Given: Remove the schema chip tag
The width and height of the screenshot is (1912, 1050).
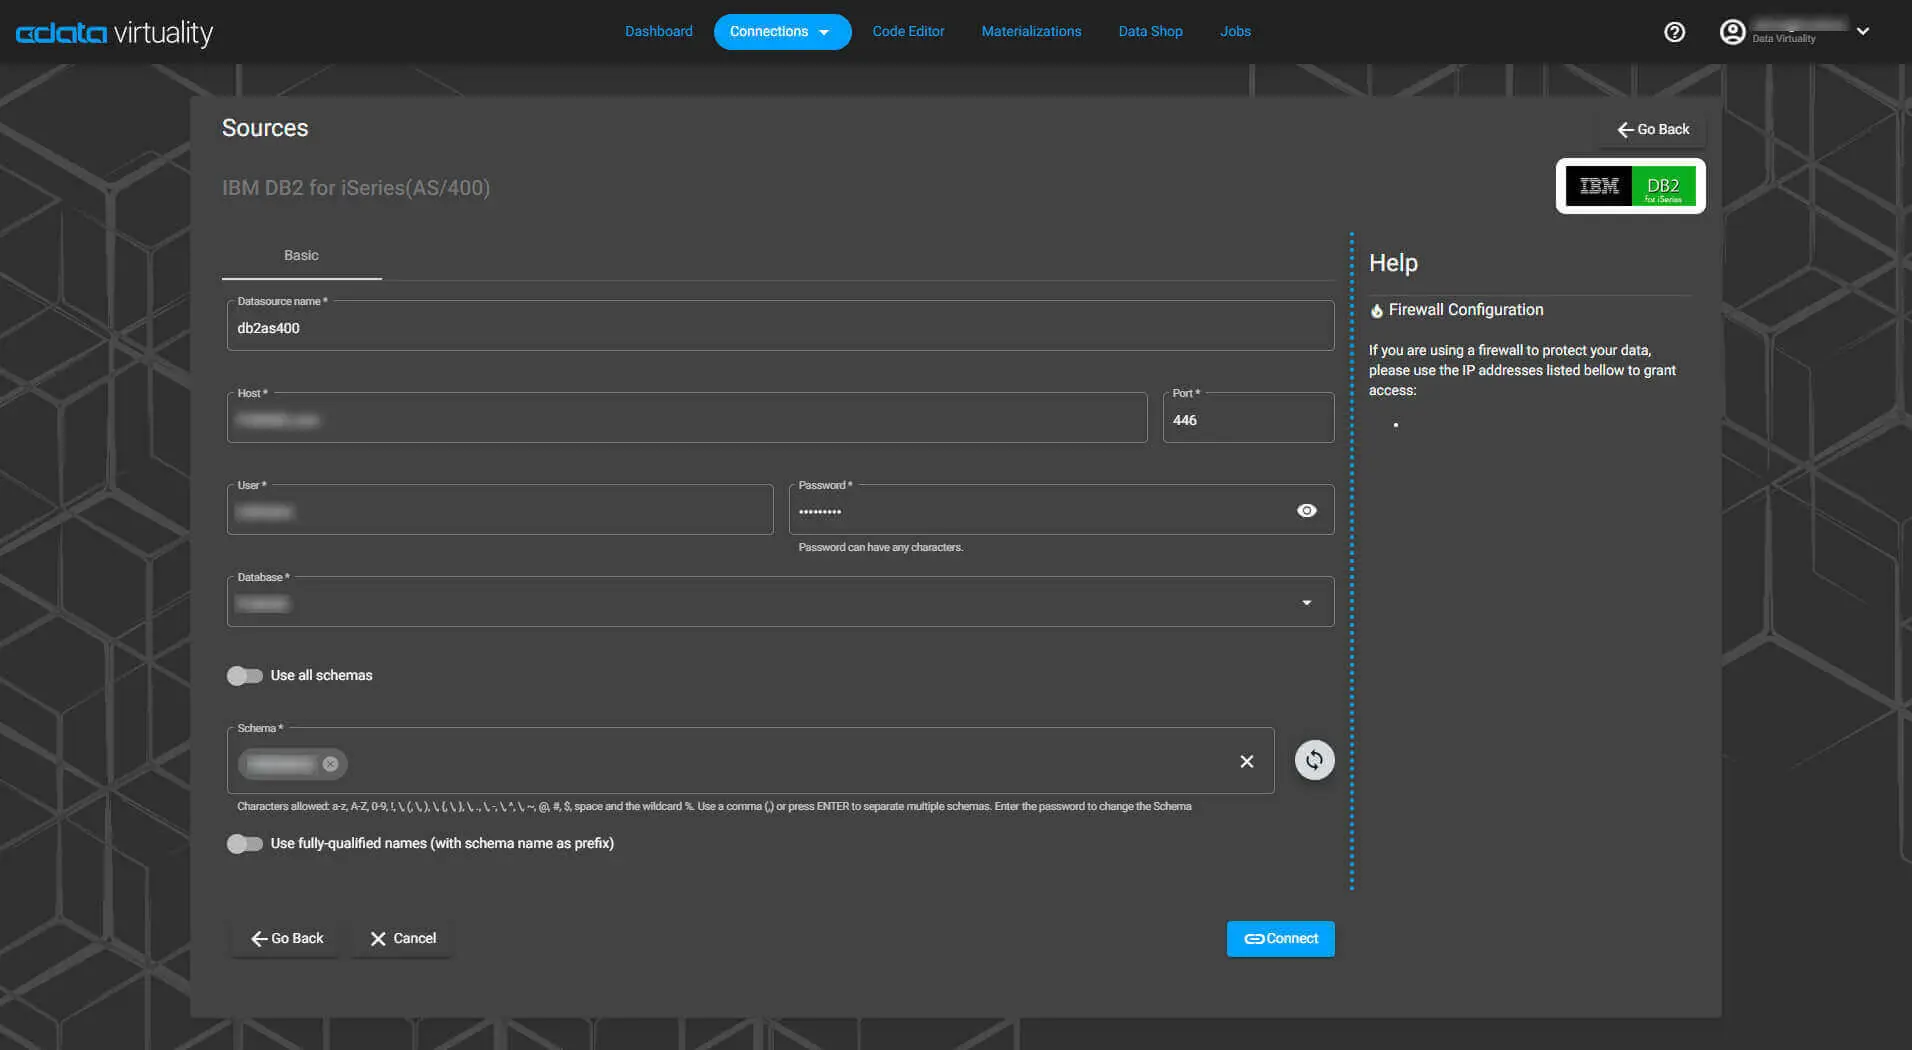Looking at the screenshot, I should [330, 764].
